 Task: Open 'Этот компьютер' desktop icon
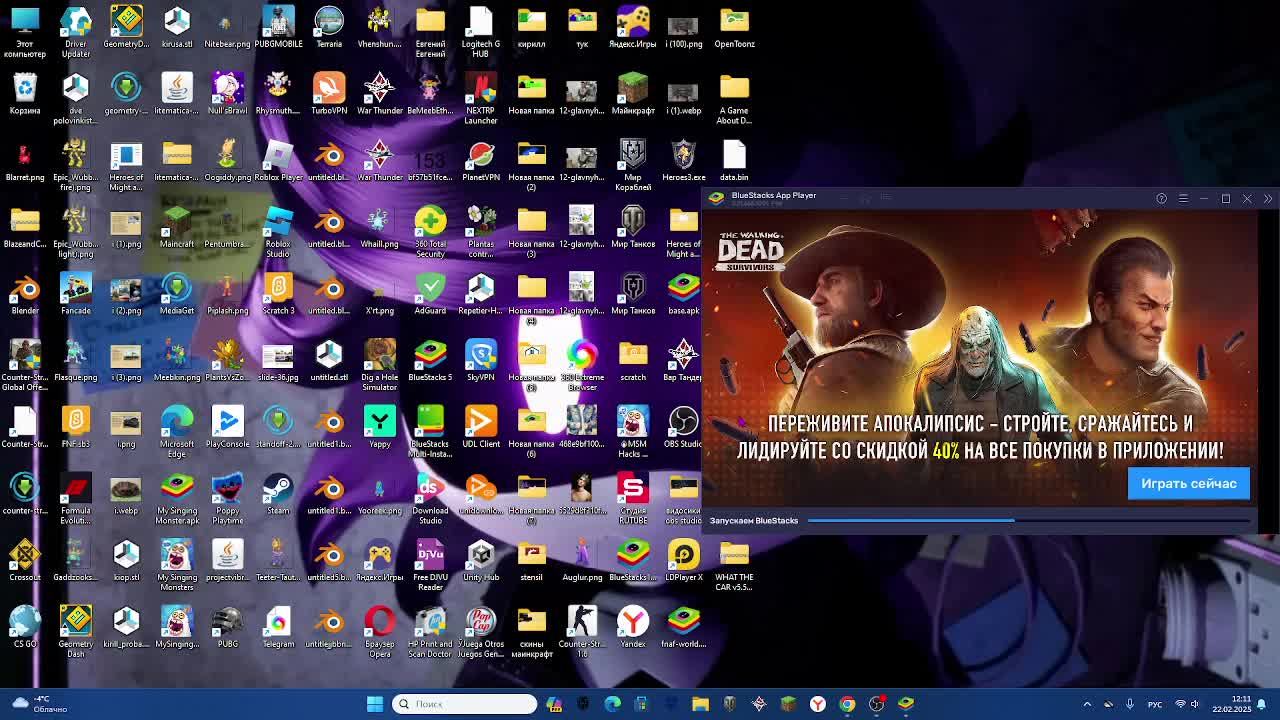[25, 32]
